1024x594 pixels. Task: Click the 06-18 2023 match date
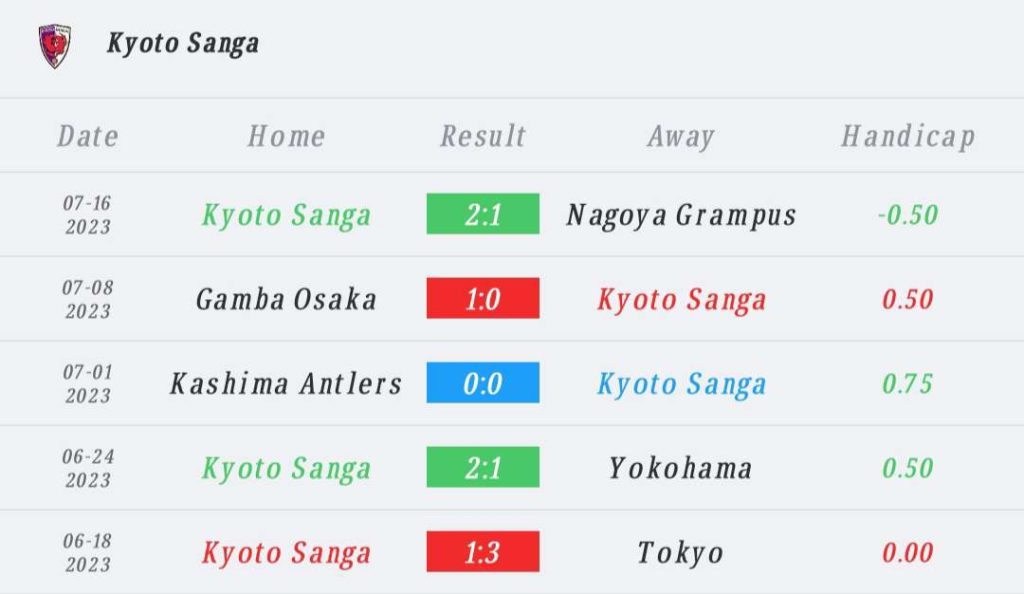pyautogui.click(x=88, y=552)
